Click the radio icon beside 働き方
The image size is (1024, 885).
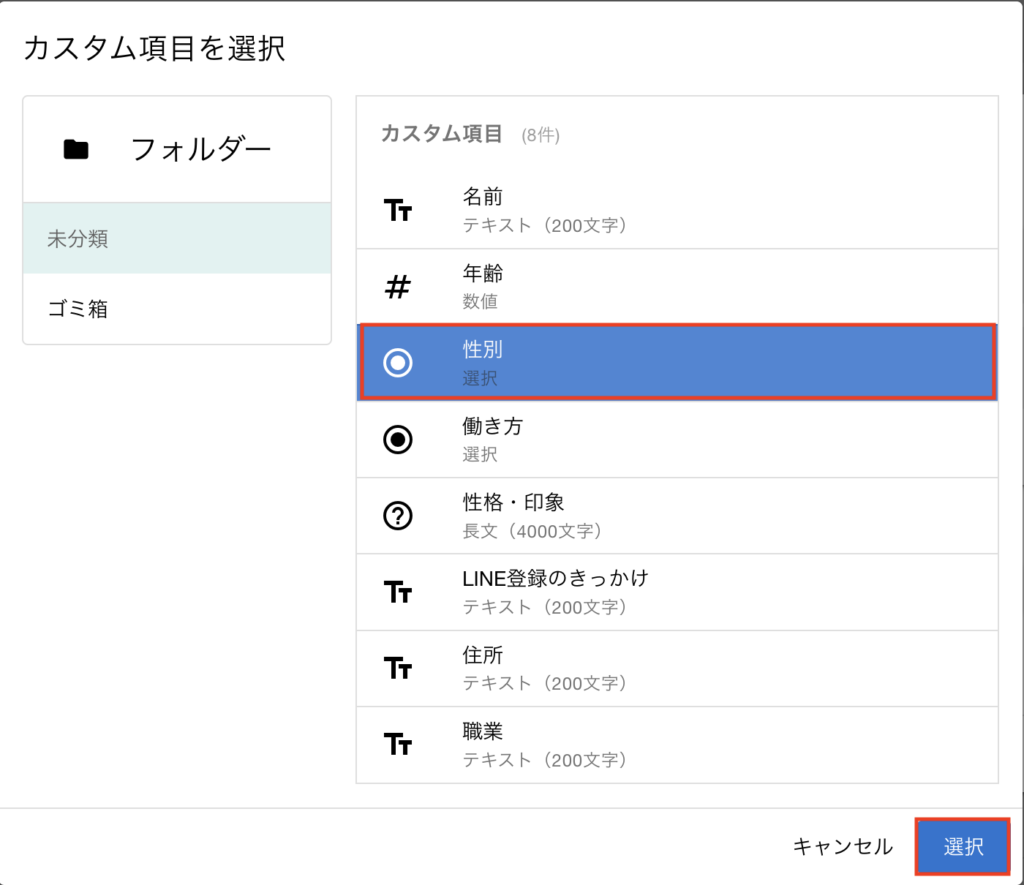398,439
